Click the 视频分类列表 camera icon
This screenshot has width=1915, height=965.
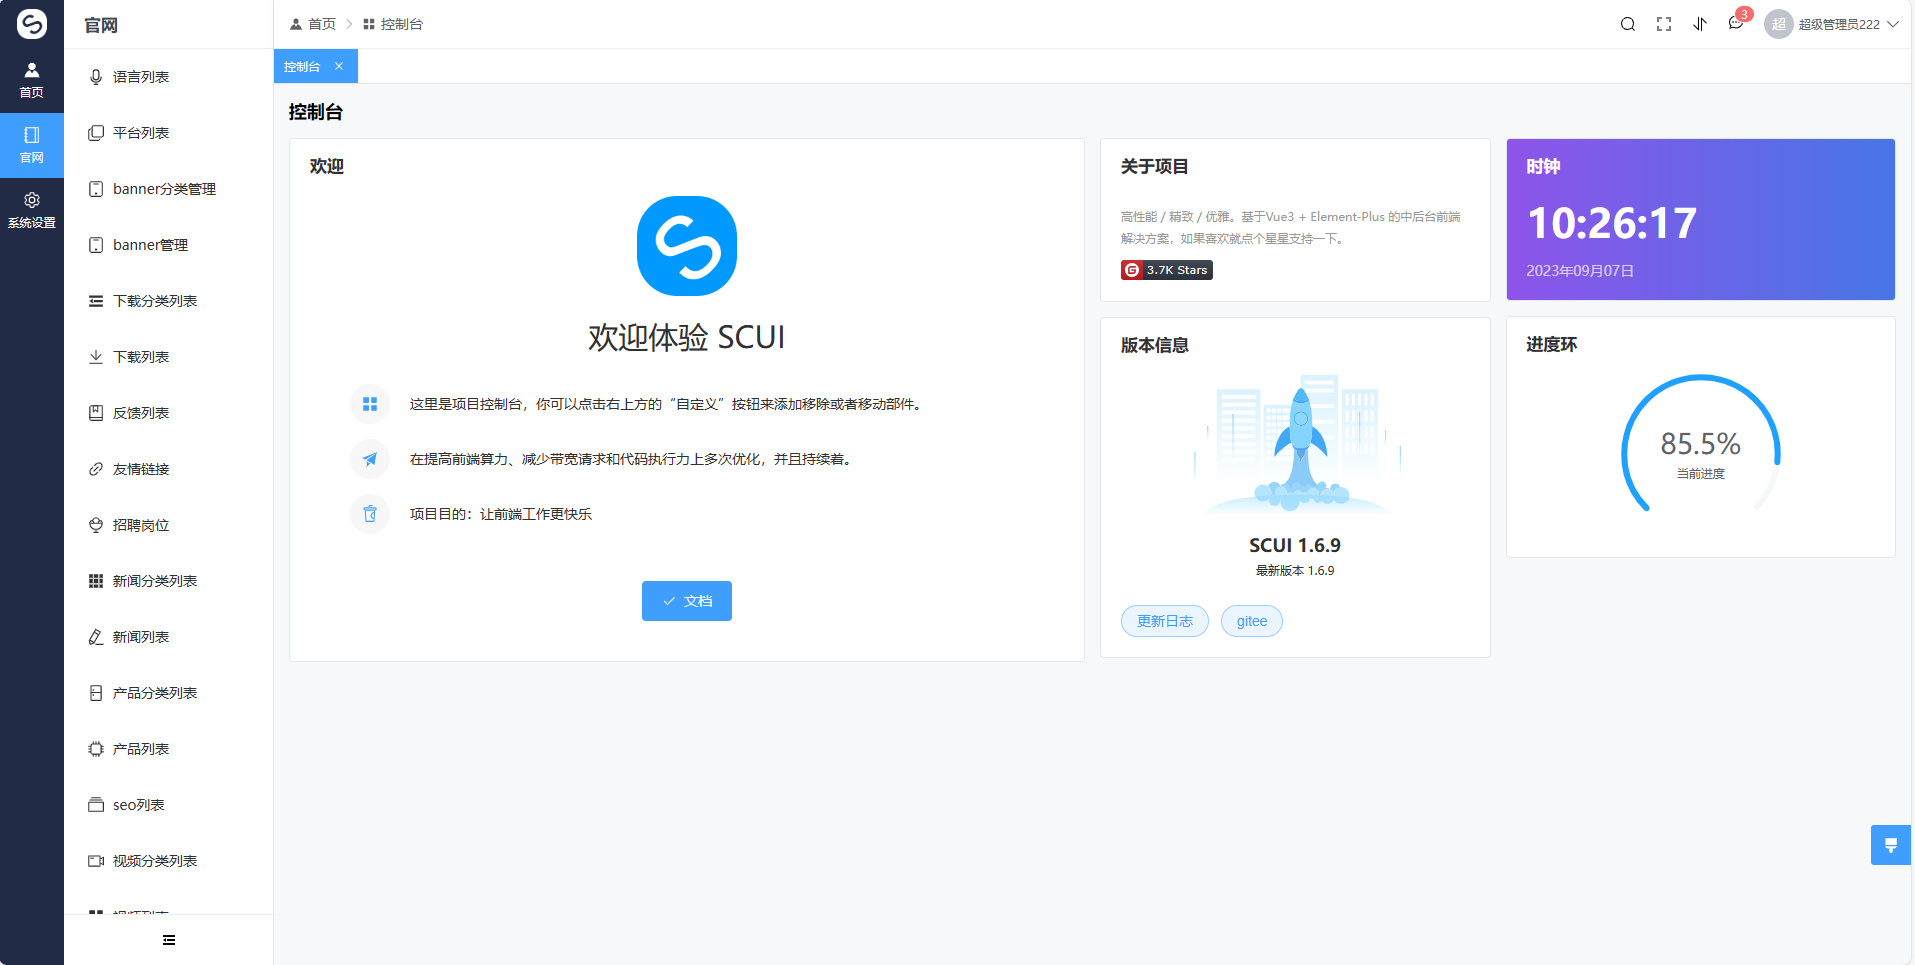[x=96, y=861]
